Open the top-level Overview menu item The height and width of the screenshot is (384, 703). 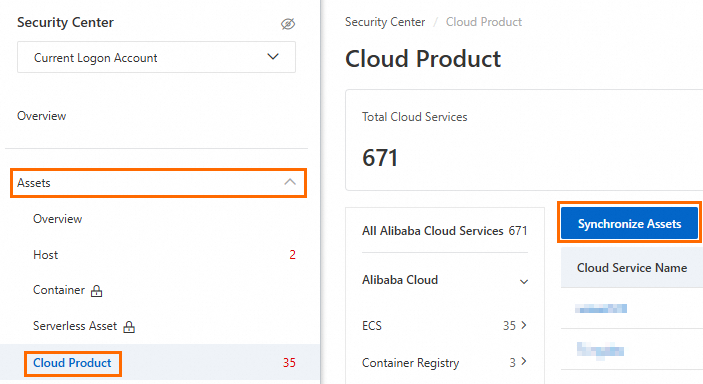click(x=42, y=116)
